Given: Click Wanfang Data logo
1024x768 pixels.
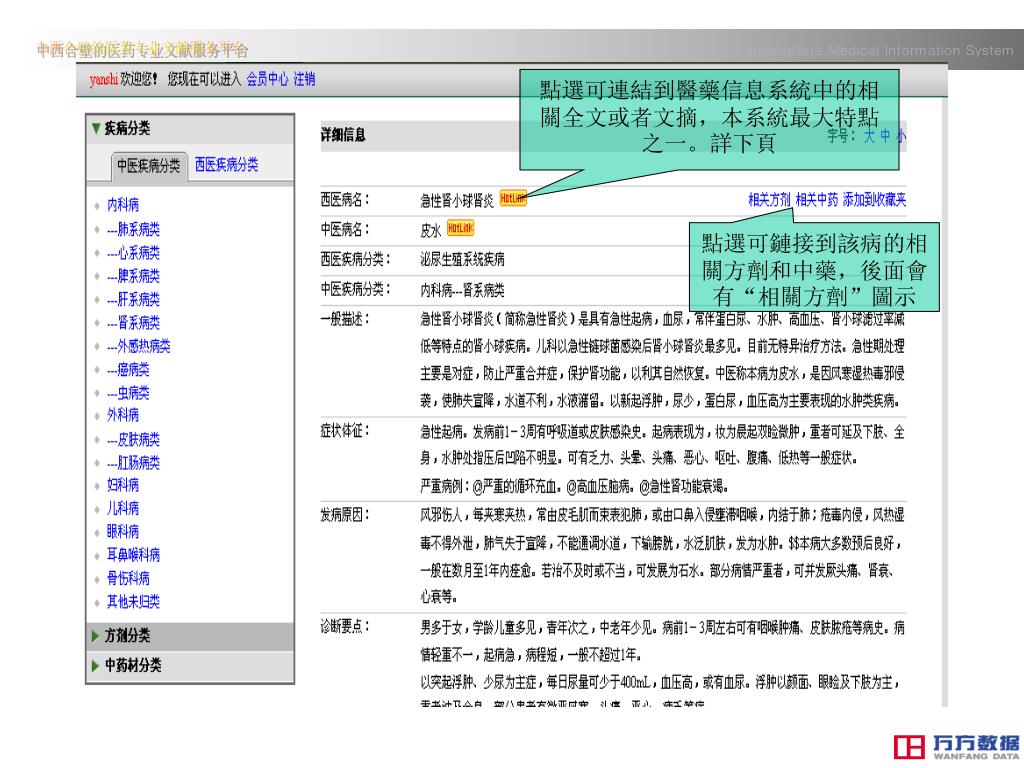Looking at the screenshot, I should (957, 746).
